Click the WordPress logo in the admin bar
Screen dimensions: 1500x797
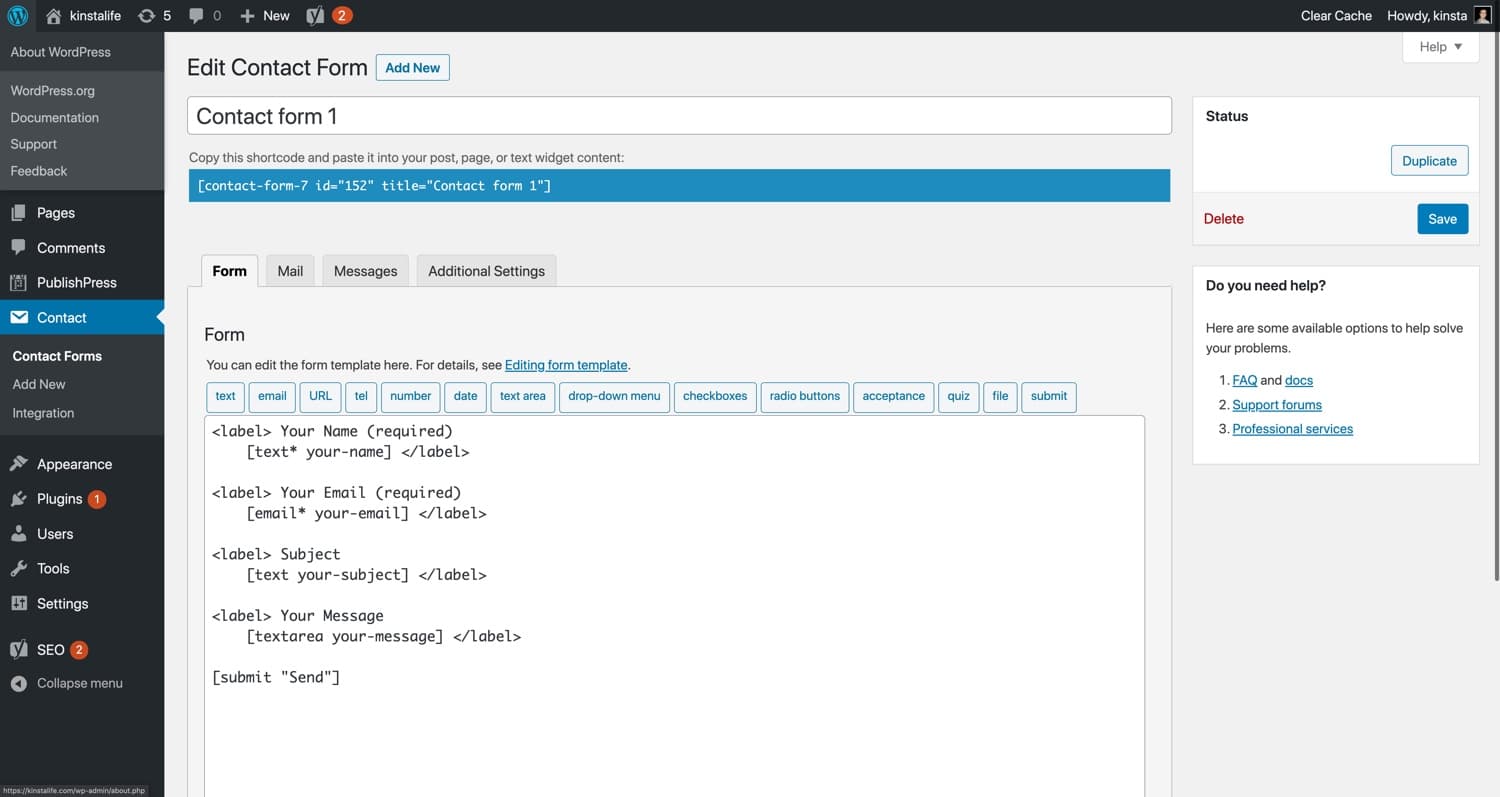(16, 15)
